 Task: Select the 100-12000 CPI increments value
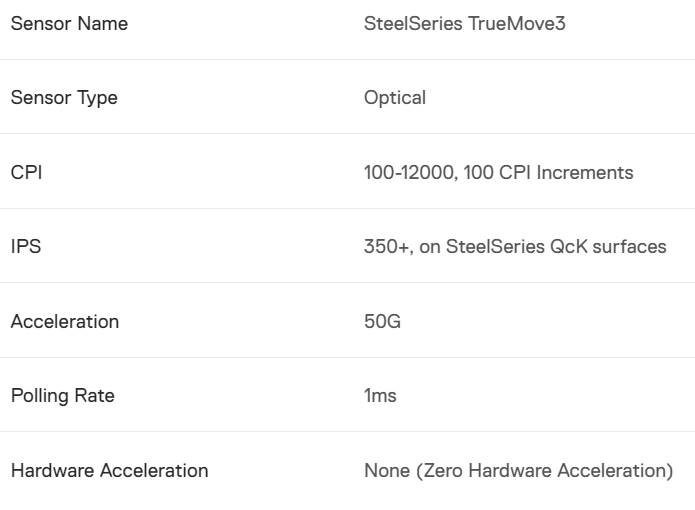(499, 172)
